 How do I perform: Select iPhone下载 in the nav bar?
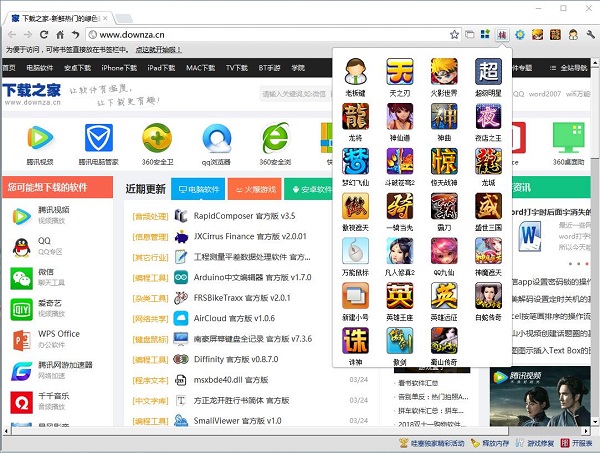click(119, 68)
